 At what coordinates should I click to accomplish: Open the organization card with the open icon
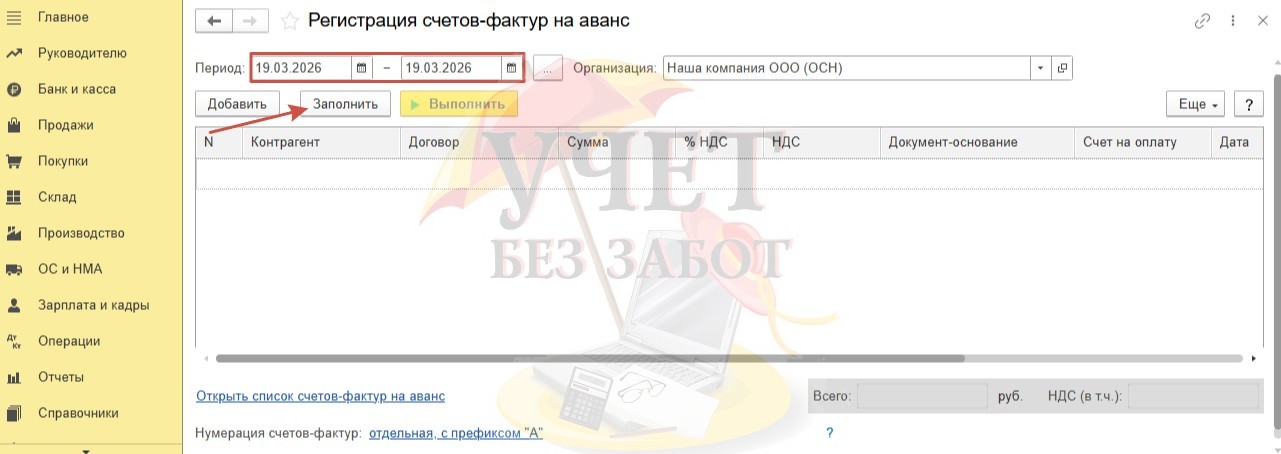click(1062, 68)
